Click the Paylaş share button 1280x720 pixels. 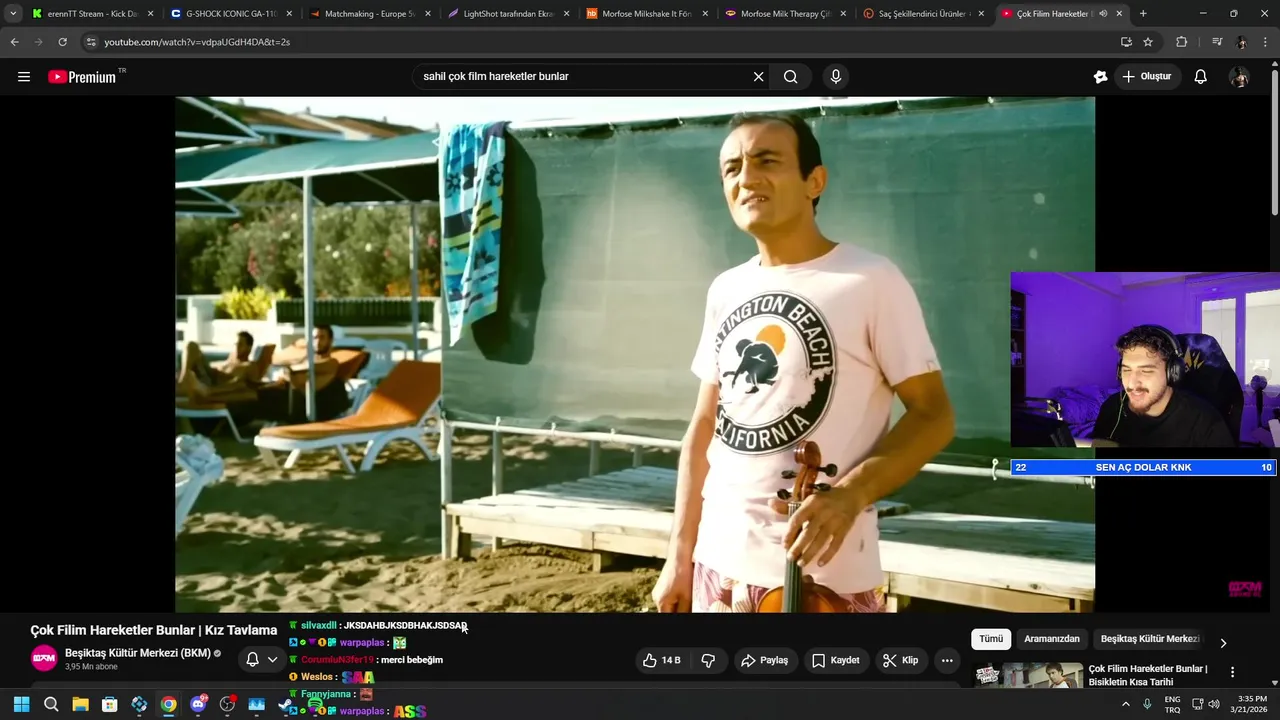point(764,660)
